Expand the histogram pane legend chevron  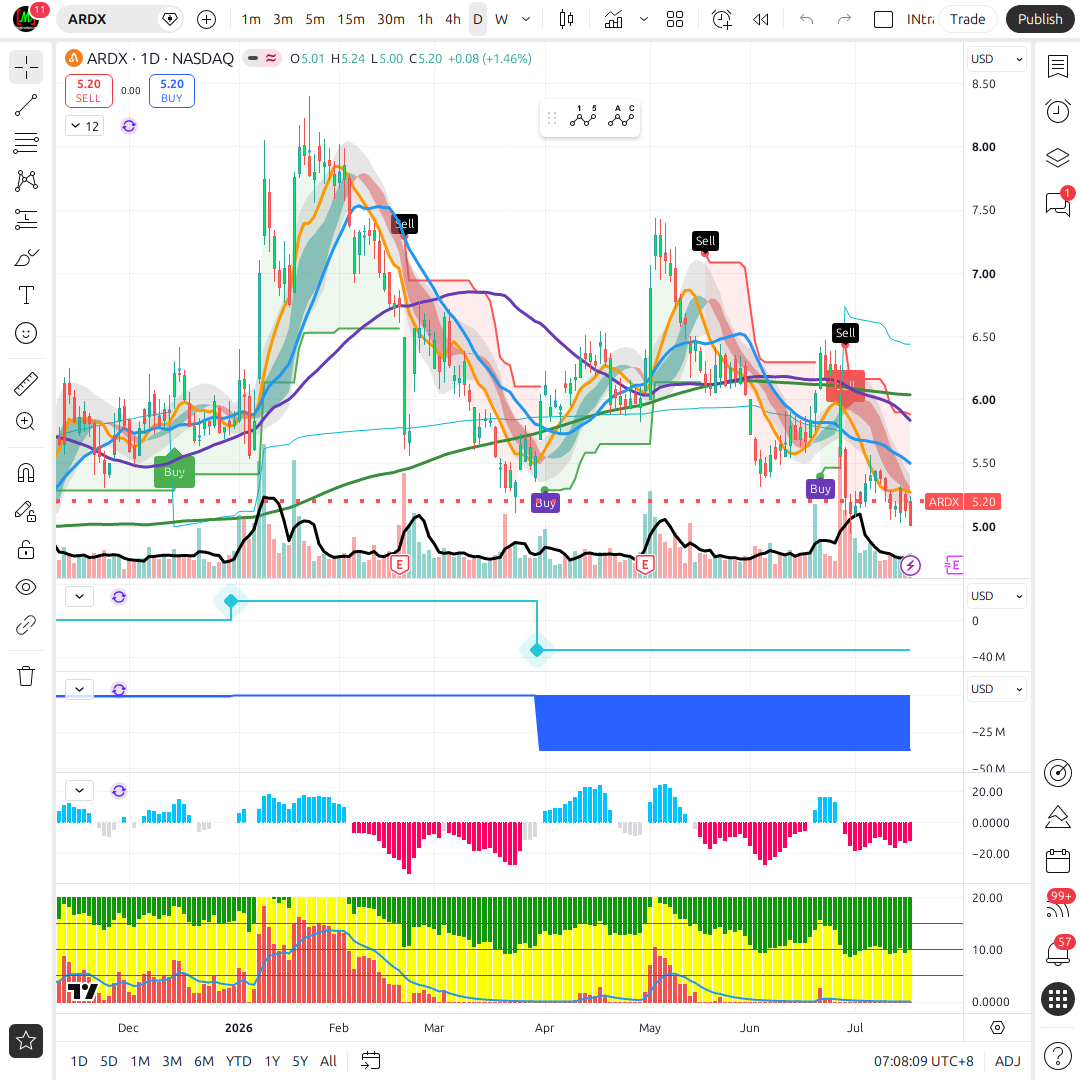point(80,791)
